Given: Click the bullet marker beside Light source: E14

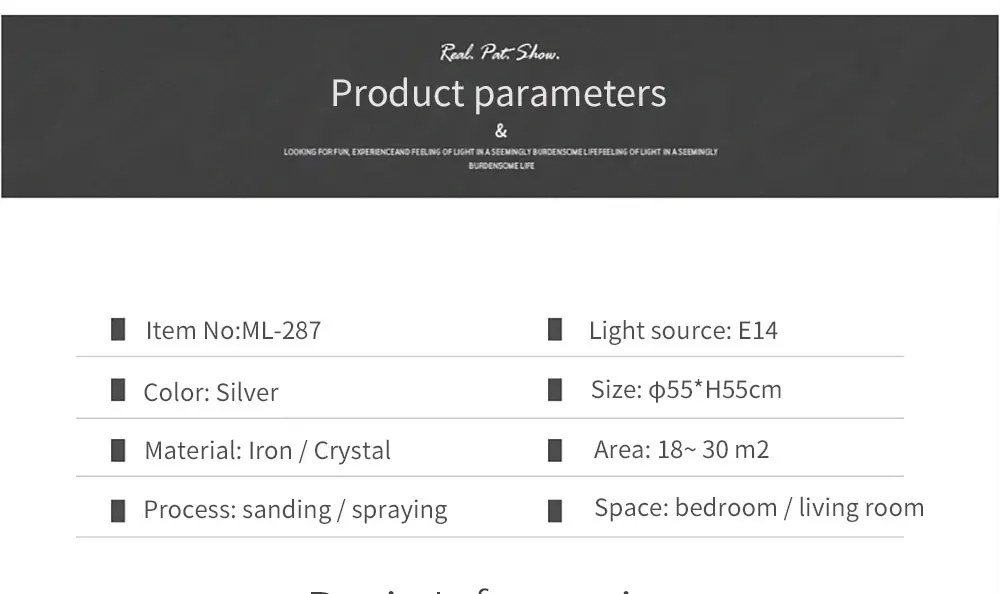Looking at the screenshot, I should pyautogui.click(x=555, y=329).
